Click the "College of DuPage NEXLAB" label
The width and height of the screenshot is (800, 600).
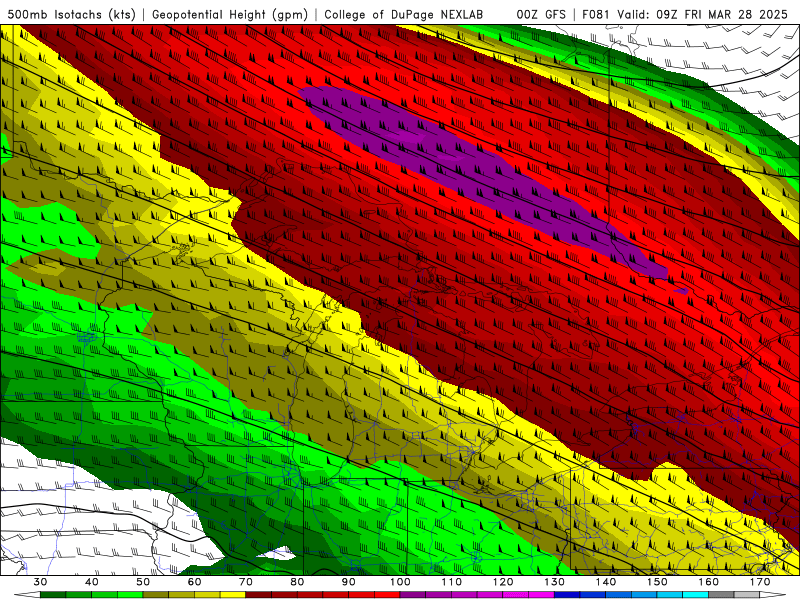point(404,14)
